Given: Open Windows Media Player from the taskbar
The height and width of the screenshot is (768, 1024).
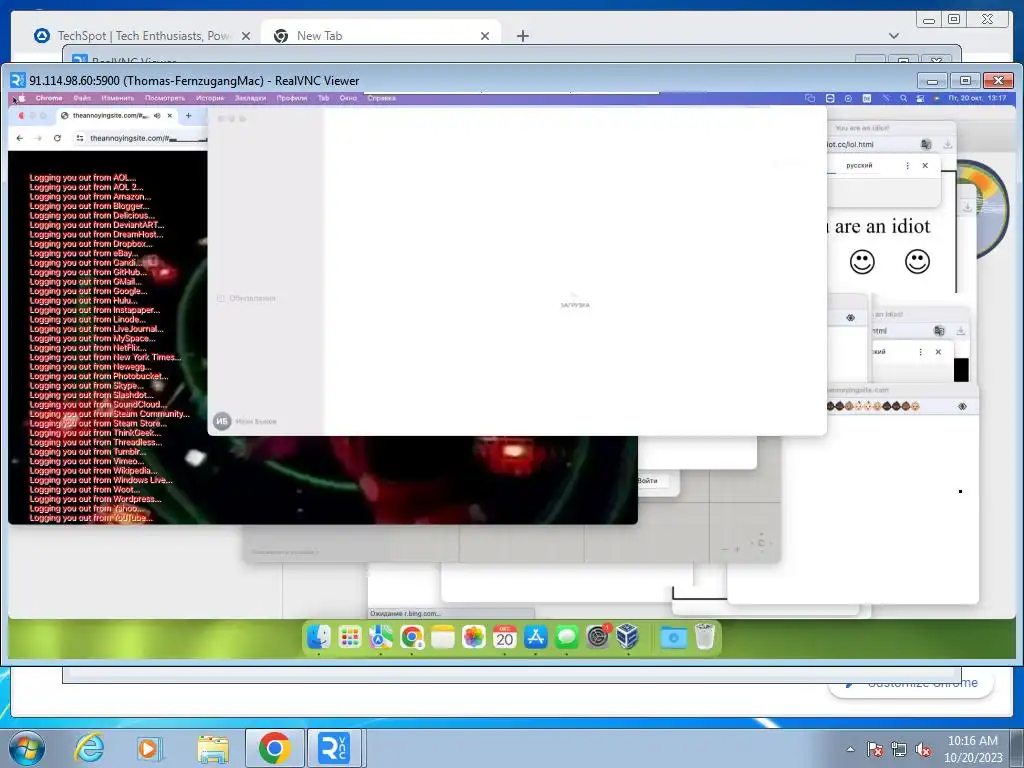Looking at the screenshot, I should click(150, 748).
